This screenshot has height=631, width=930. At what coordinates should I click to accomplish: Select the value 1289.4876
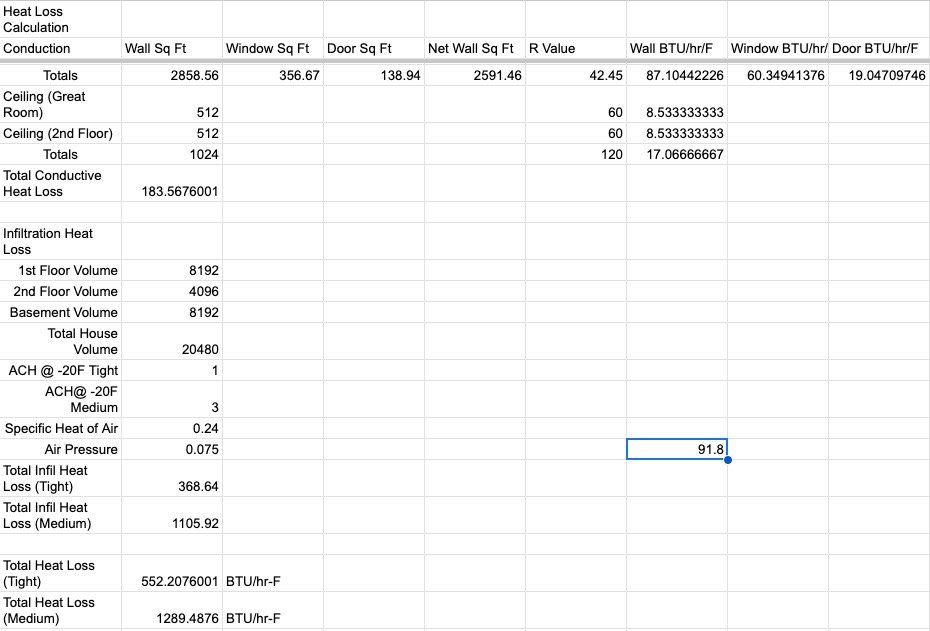pos(172,610)
